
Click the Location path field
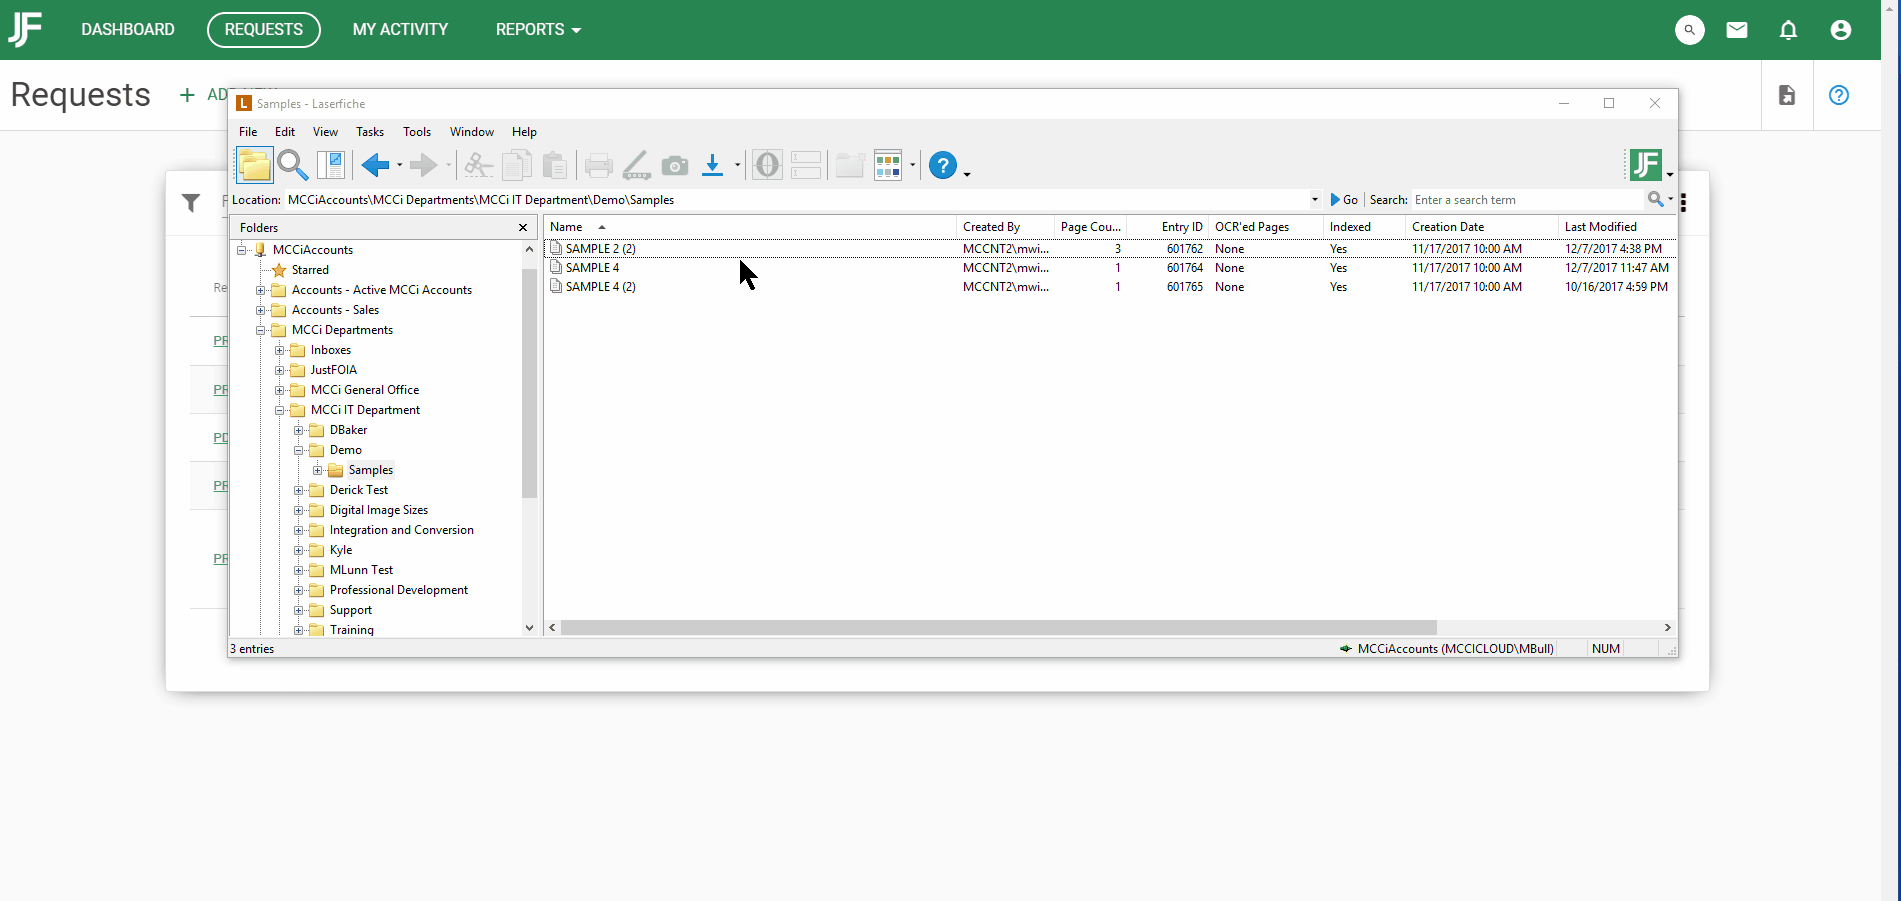[796, 200]
